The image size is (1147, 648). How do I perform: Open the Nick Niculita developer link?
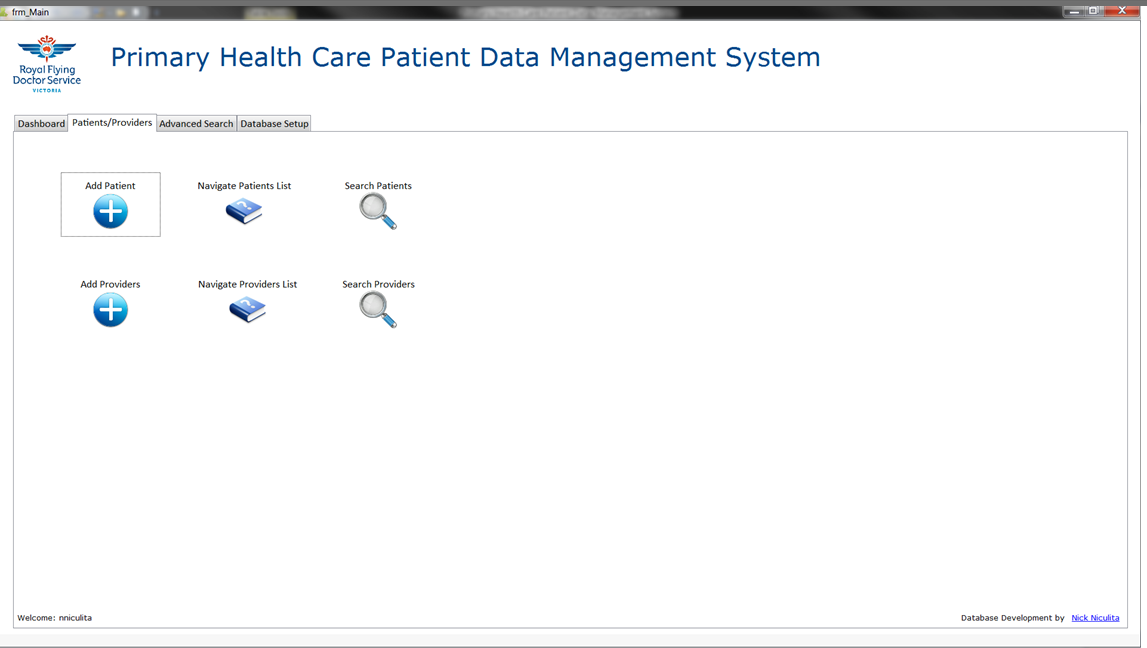click(x=1095, y=617)
